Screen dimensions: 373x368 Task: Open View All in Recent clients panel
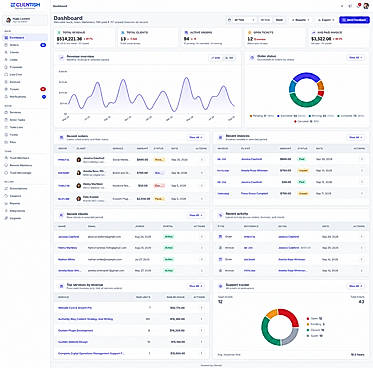(x=195, y=215)
